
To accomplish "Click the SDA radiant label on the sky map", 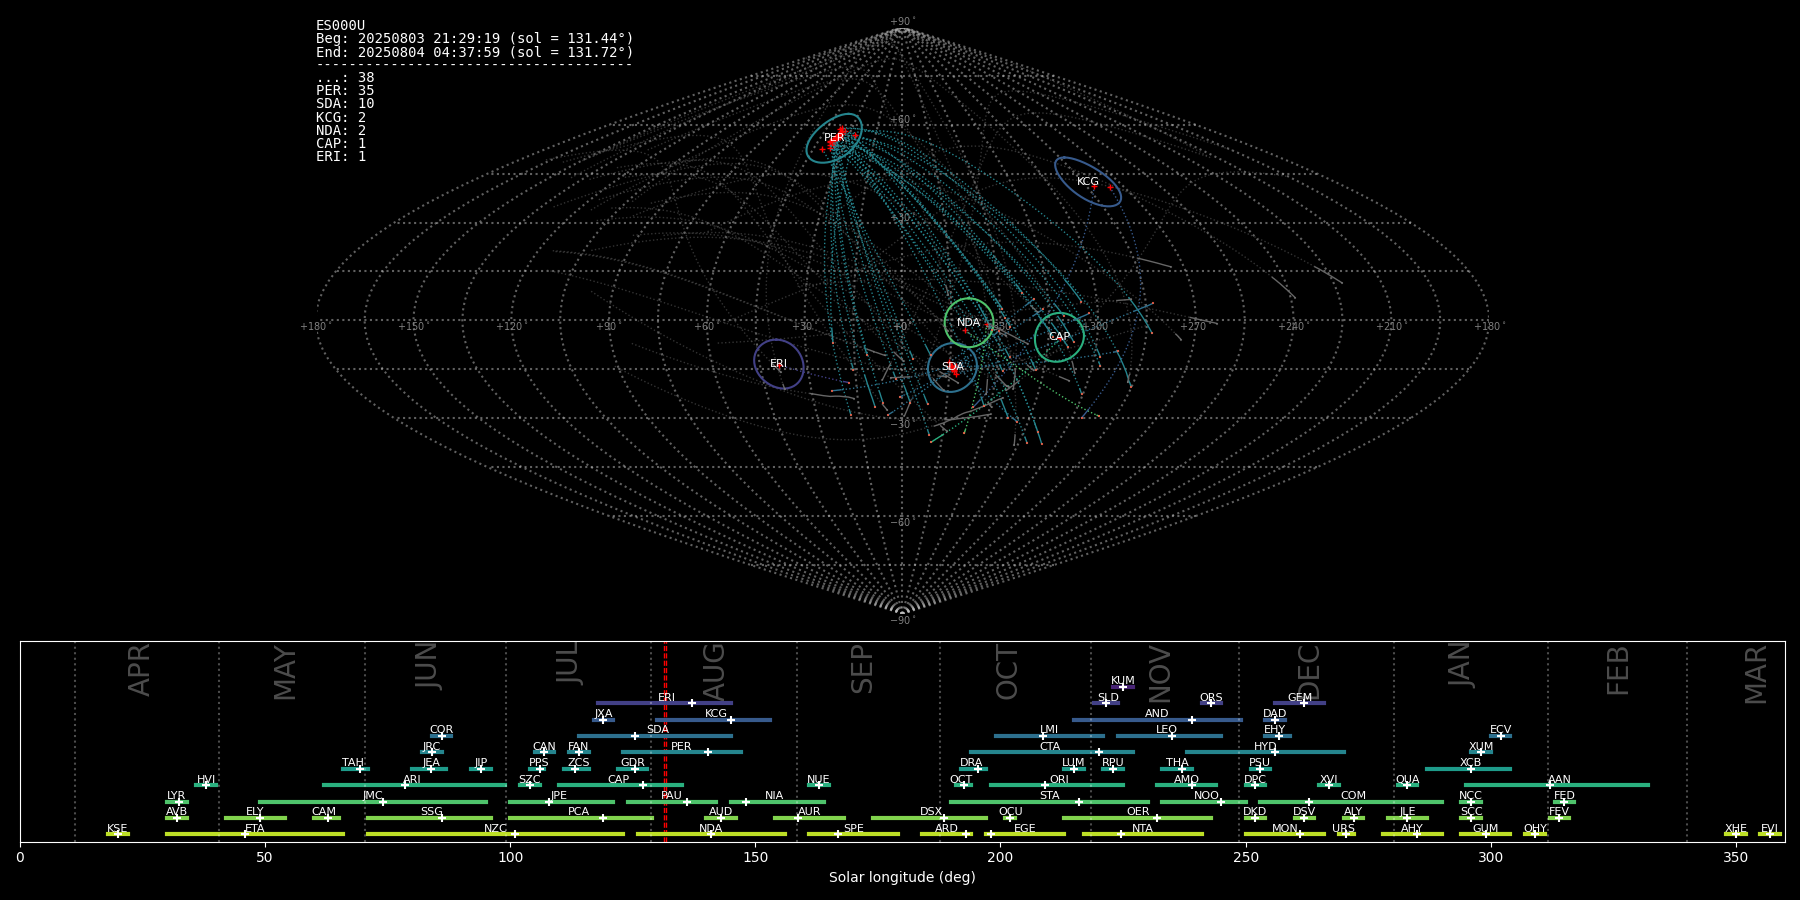I will tap(952, 367).
